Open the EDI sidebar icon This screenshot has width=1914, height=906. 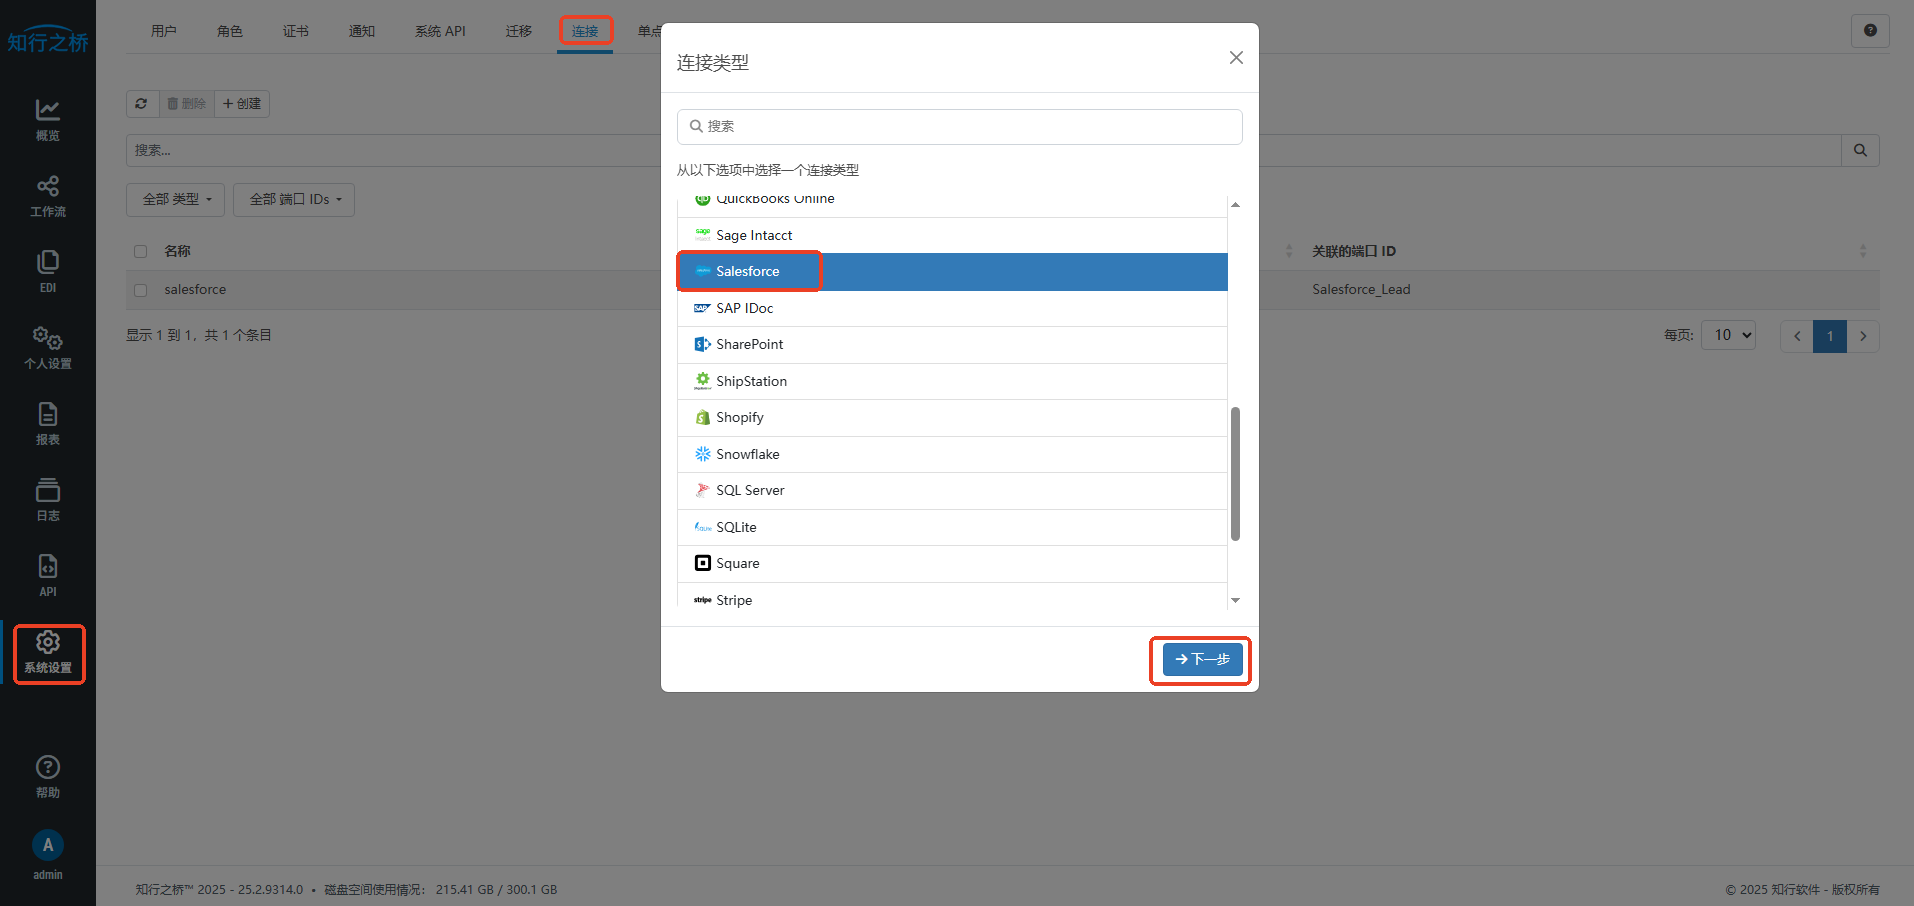click(x=47, y=271)
